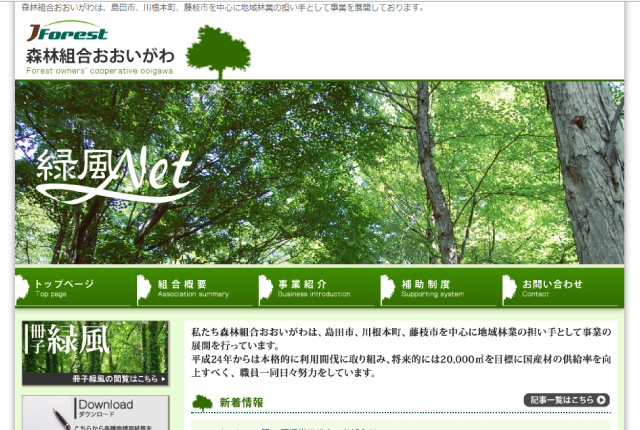Open 組合概要 Association summary menu
The height and width of the screenshot is (430, 640).
point(195,288)
